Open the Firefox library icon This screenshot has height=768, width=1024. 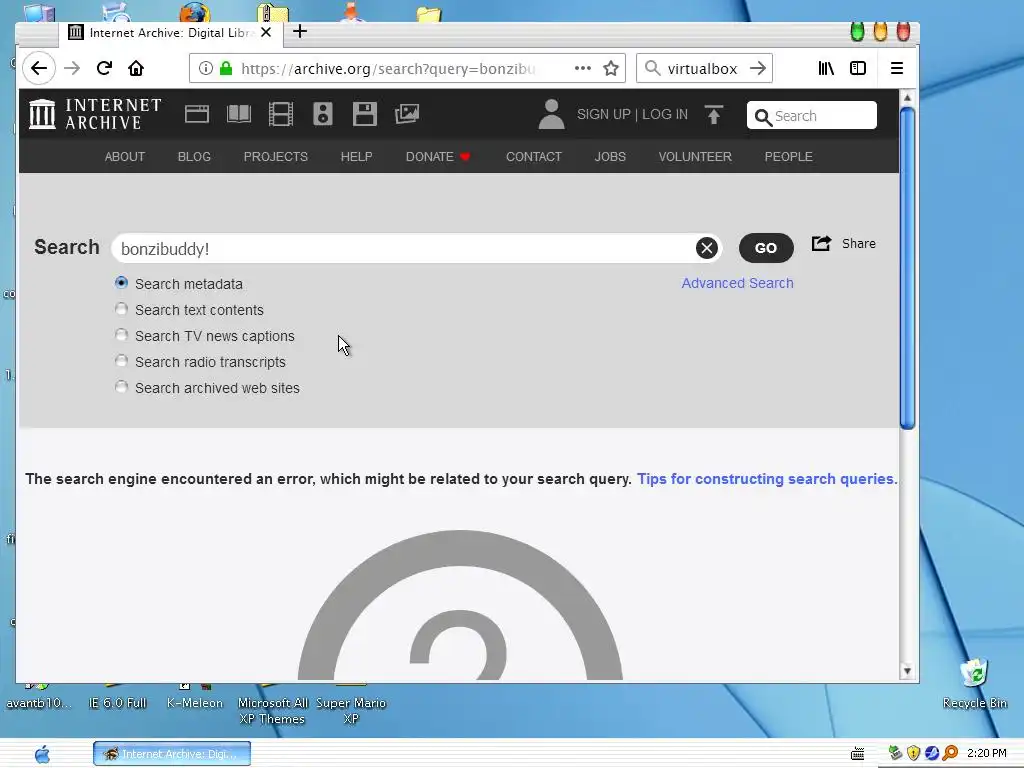pyautogui.click(x=826, y=68)
